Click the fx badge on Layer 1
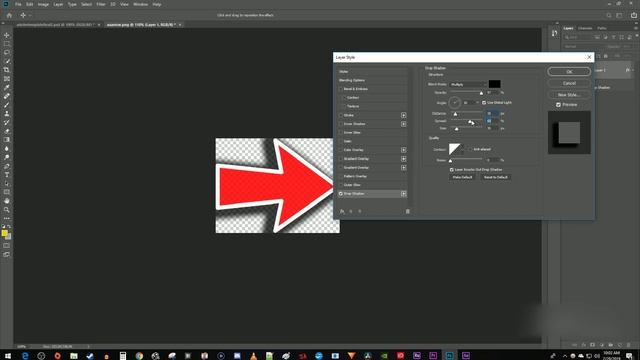Screen dimensions: 640x360 coord(628,70)
